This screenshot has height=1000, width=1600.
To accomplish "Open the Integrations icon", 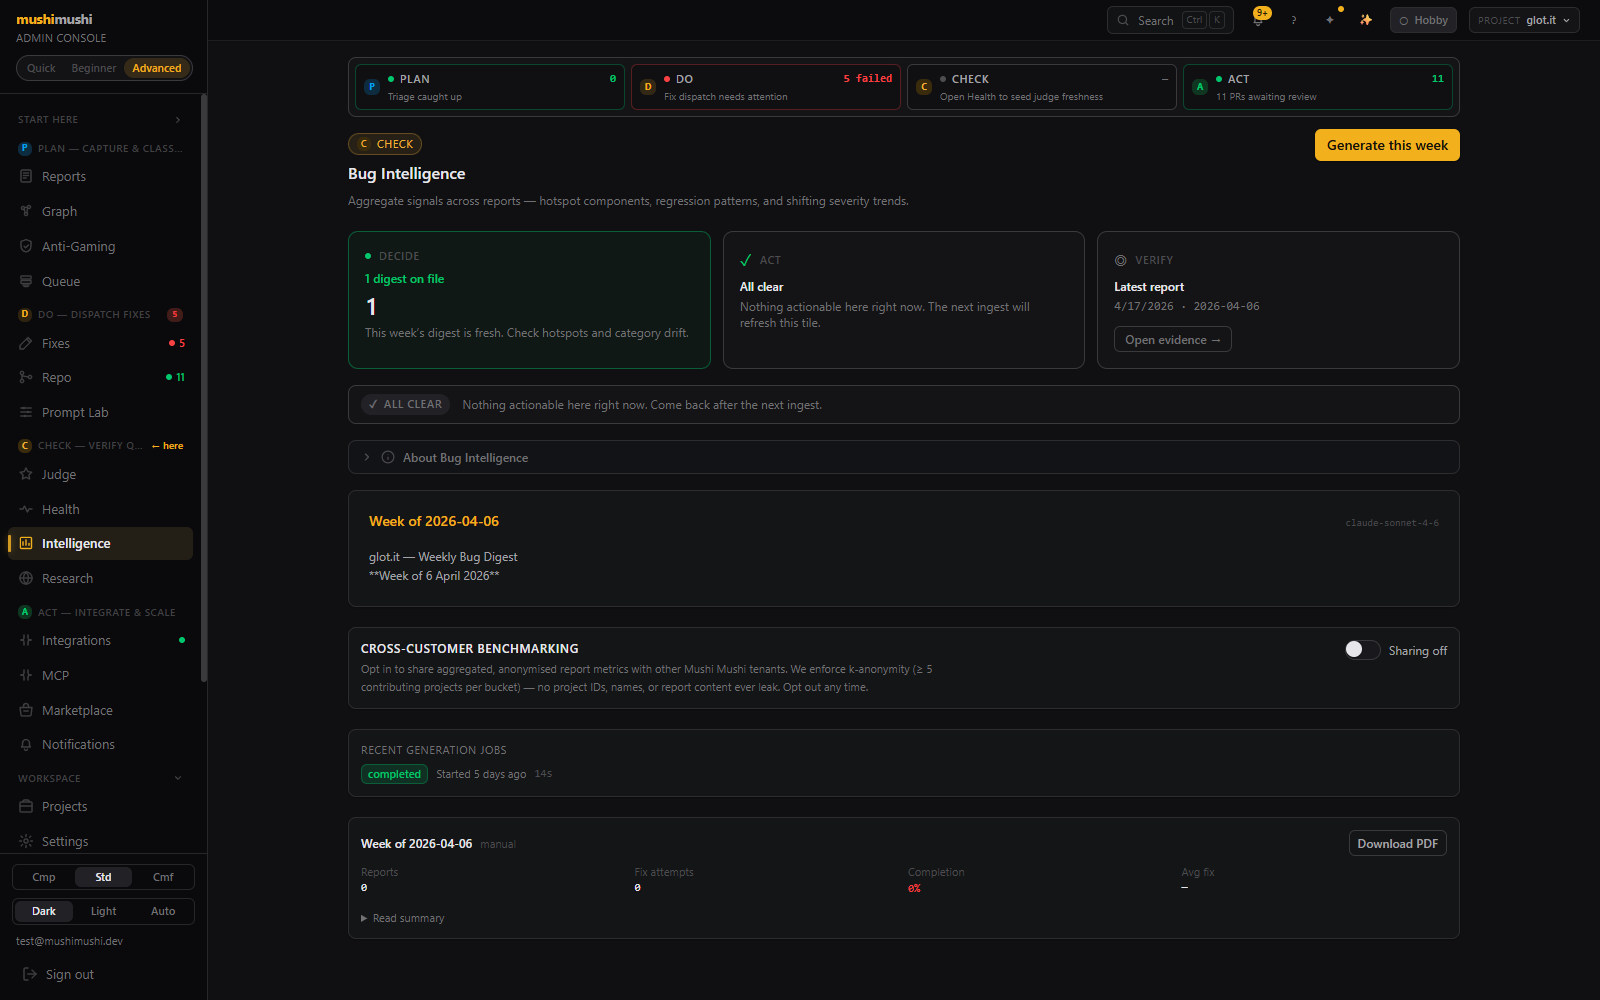I will pos(26,640).
